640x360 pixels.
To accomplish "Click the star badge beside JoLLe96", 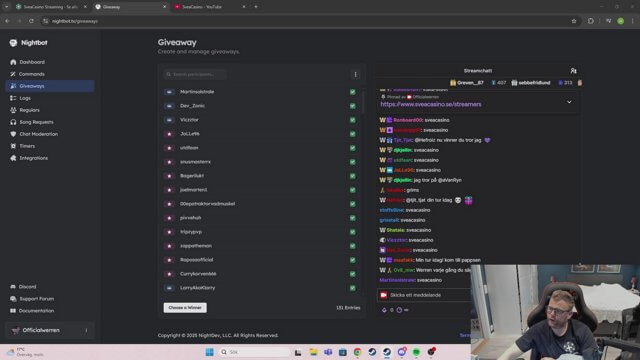I will [169, 134].
